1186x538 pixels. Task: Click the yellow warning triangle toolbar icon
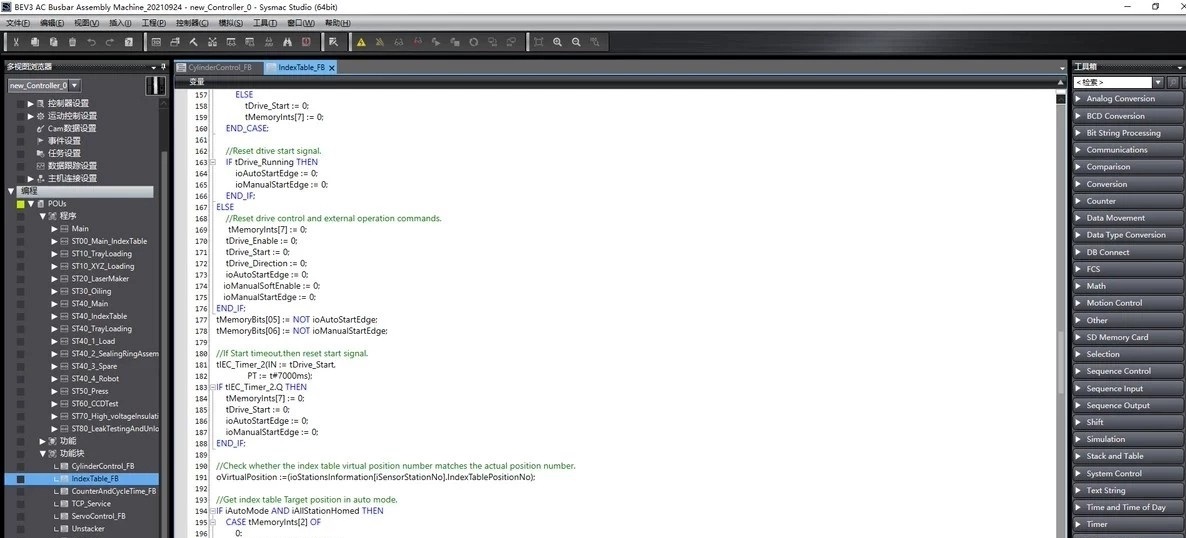point(361,42)
